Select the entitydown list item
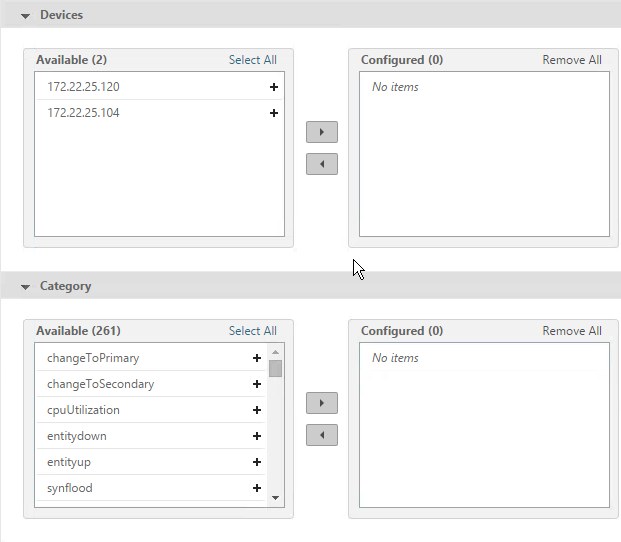The image size is (621, 542). [151, 436]
